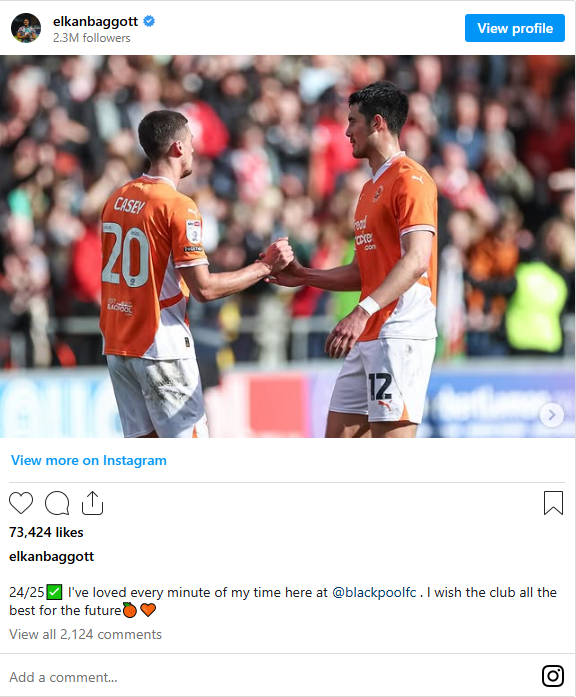Click the orange heart emoji in caption
The image size is (576, 697).
pos(148,610)
